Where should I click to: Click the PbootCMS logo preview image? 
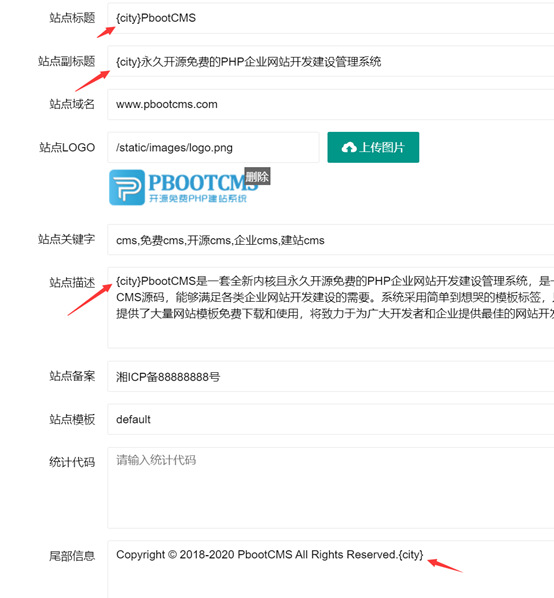184,187
